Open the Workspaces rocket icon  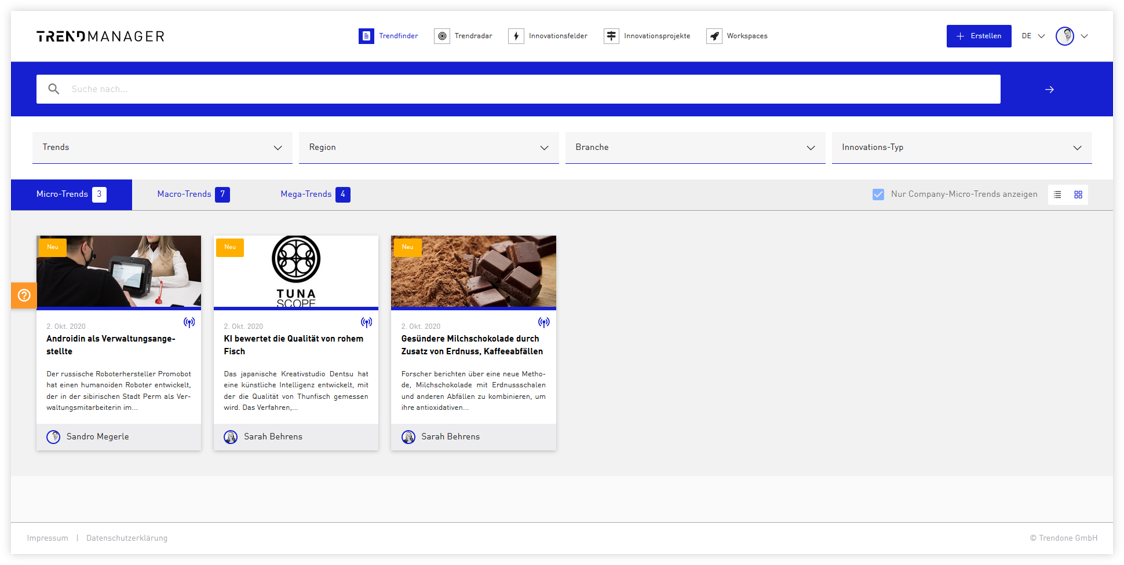[714, 36]
